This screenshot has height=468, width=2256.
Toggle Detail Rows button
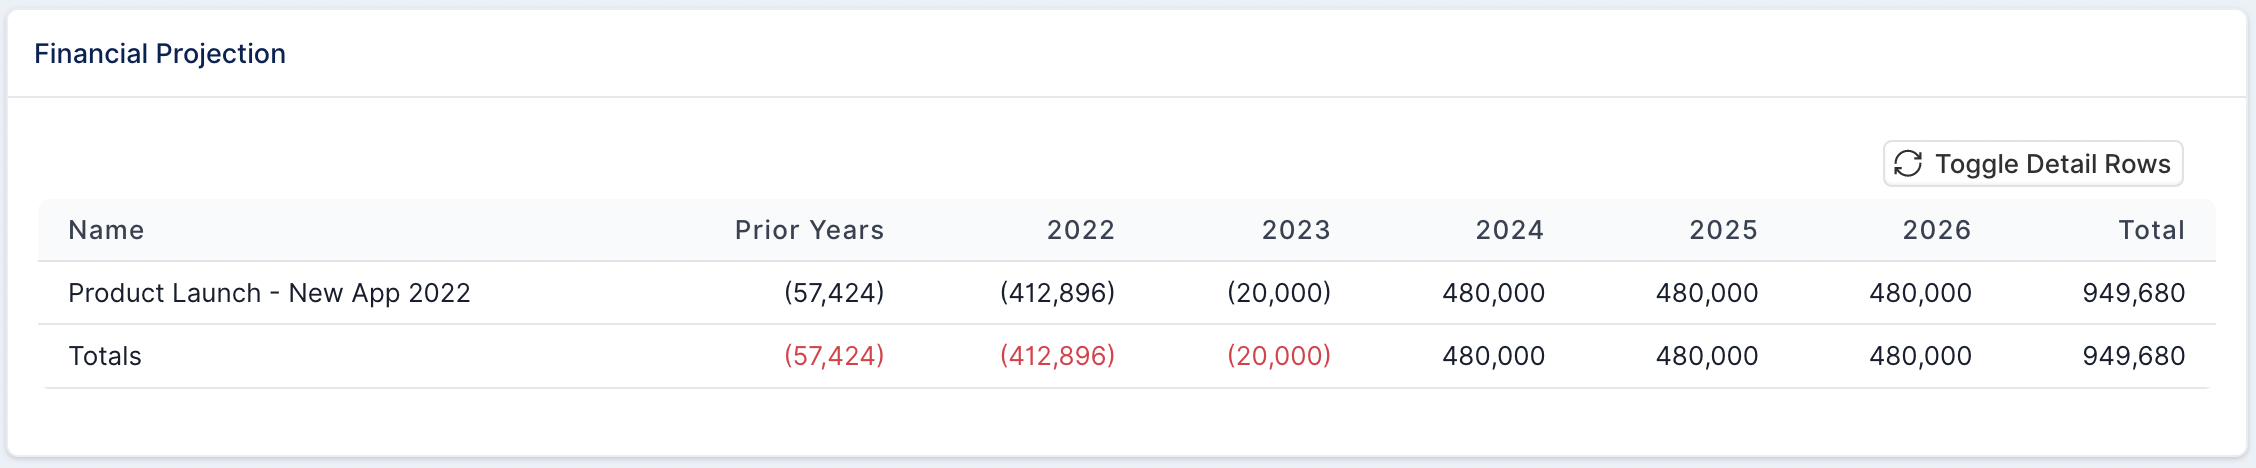tap(2033, 163)
